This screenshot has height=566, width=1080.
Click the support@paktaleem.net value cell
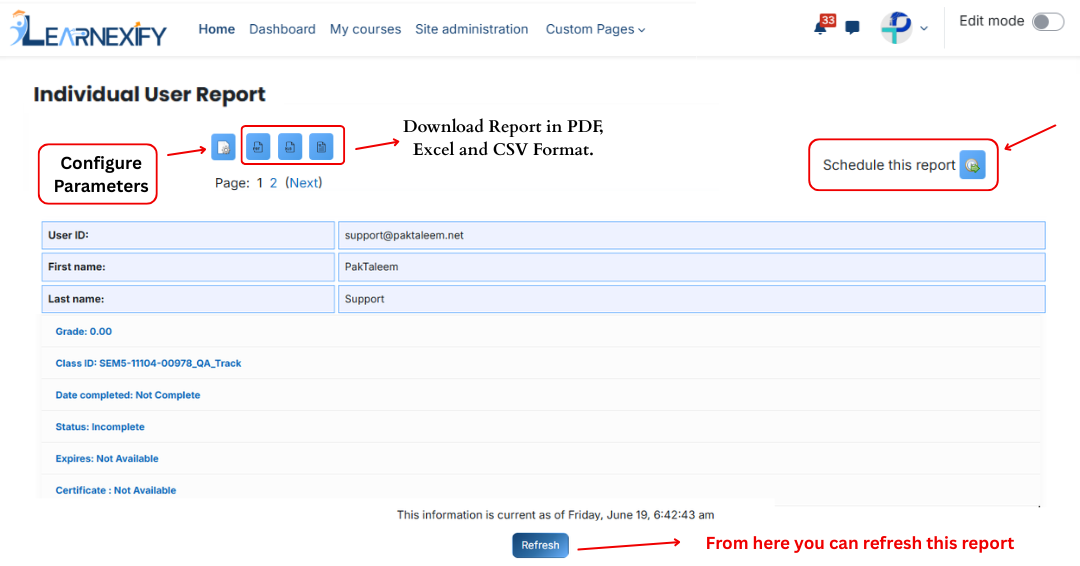point(692,235)
